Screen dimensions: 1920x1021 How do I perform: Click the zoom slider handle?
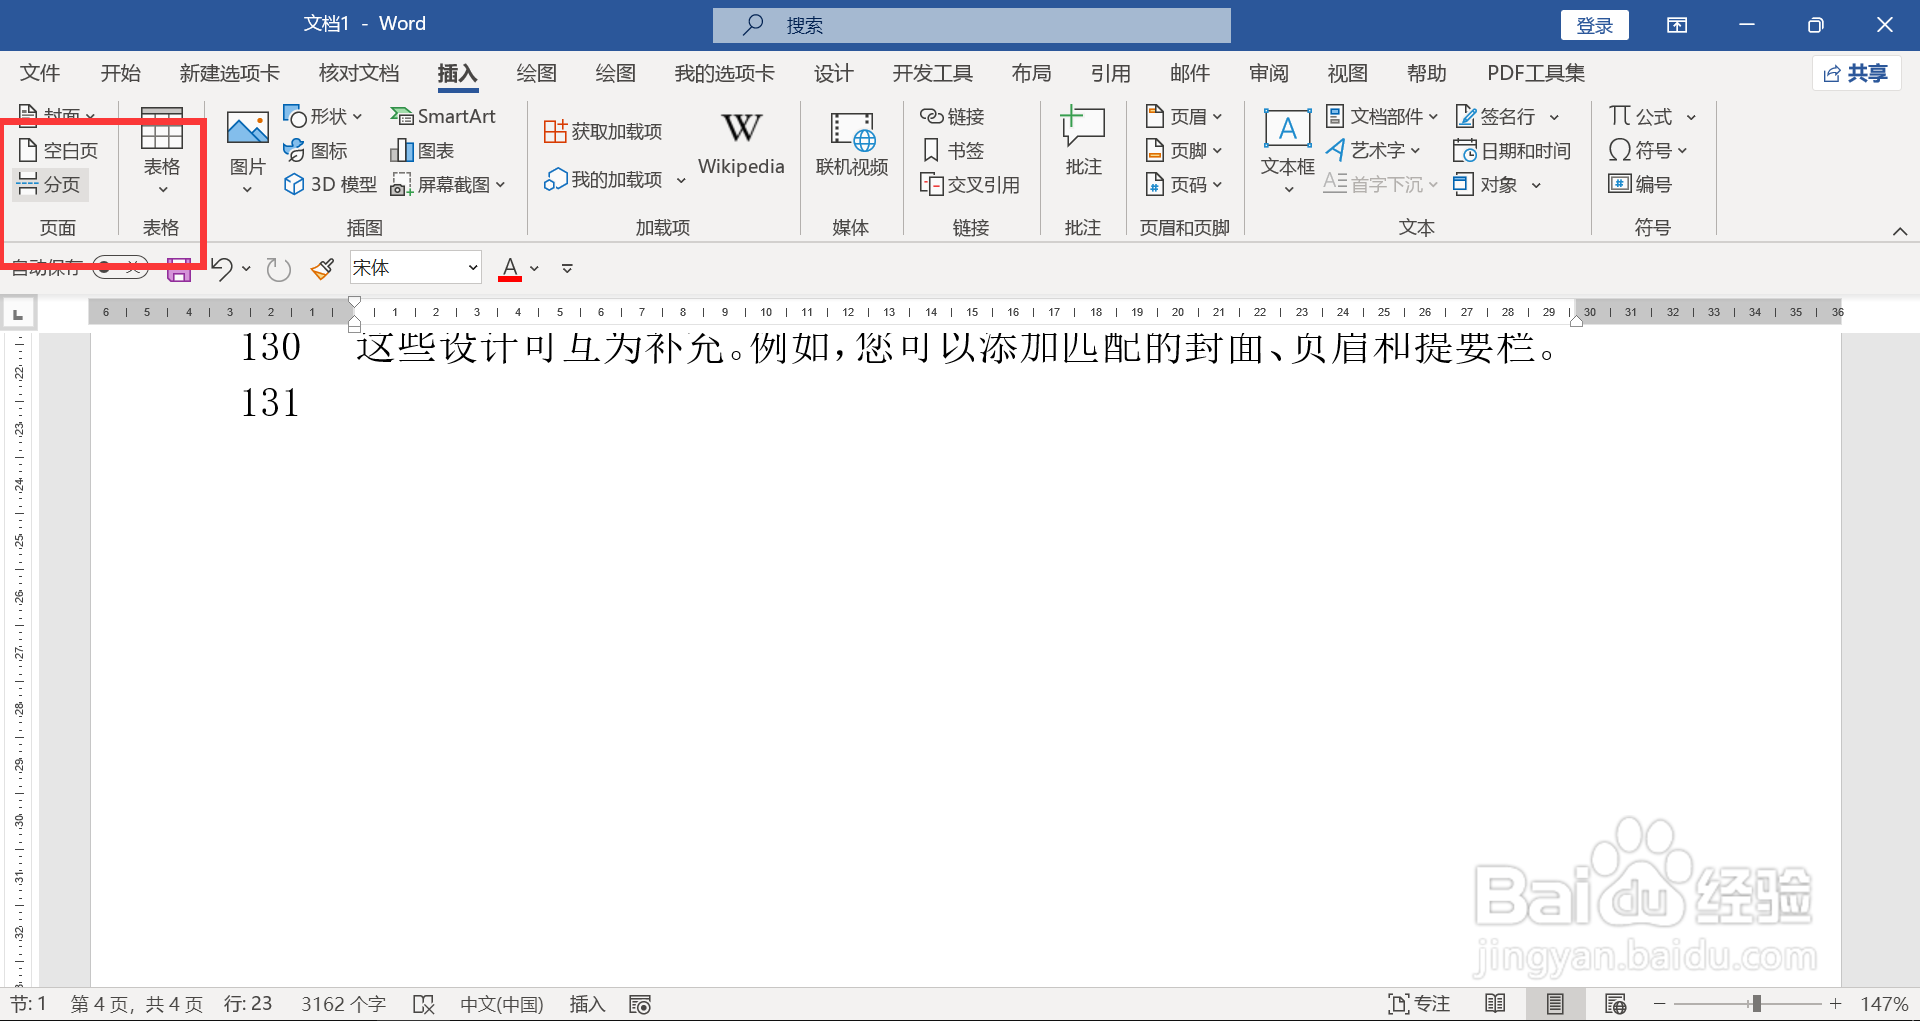pos(1756,1004)
